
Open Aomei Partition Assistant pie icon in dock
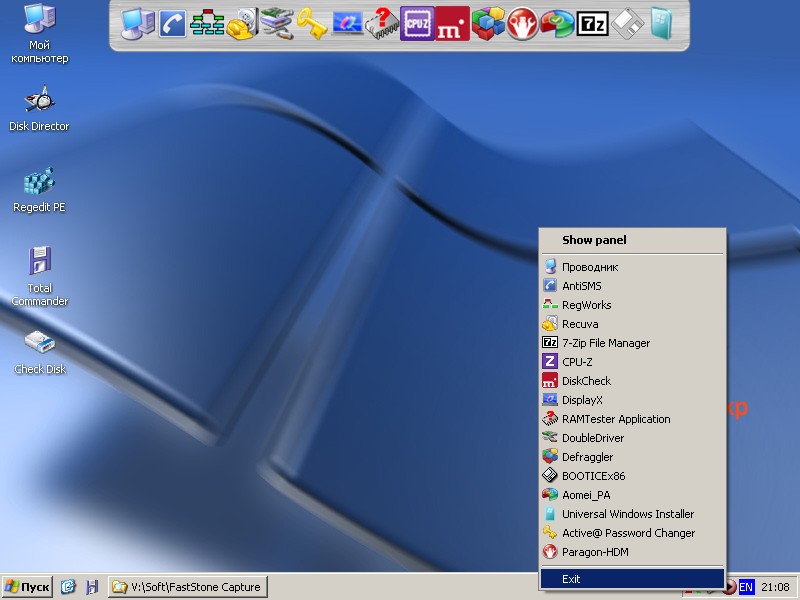[557, 23]
